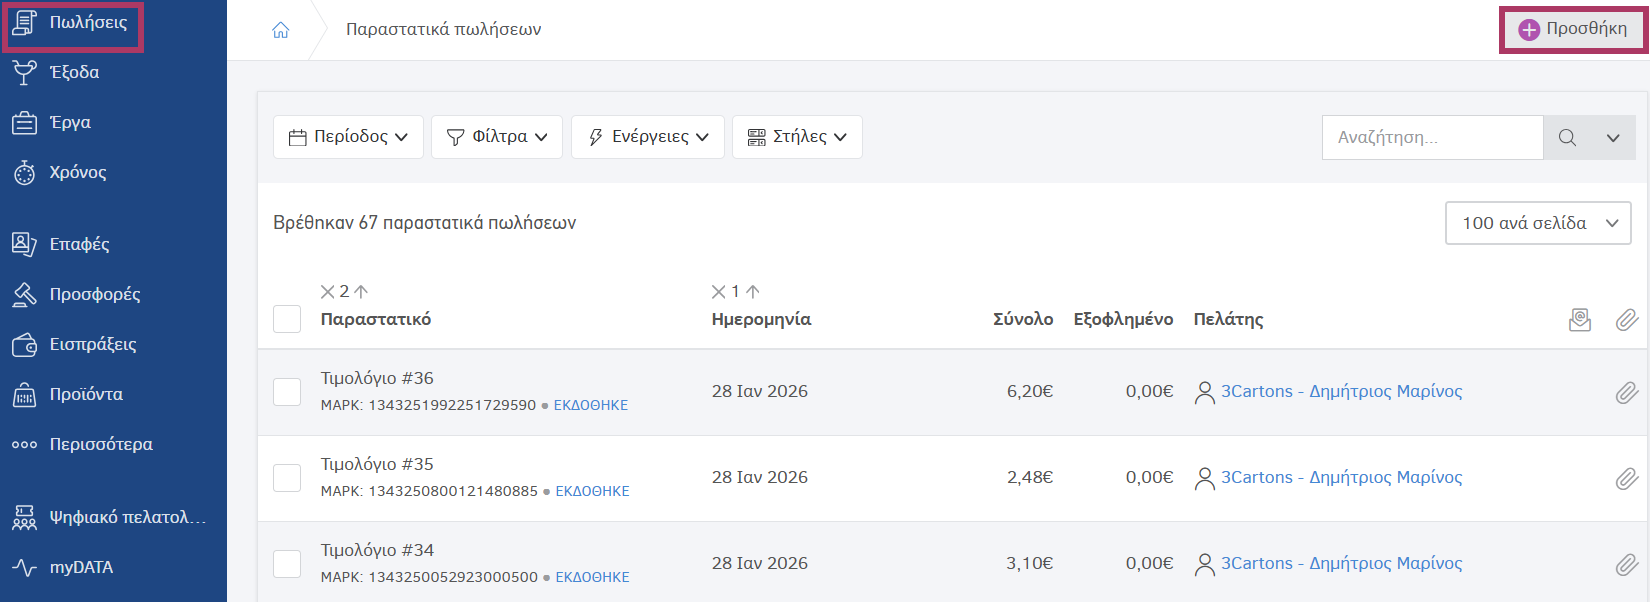Click MARK number 1343250800121480885
Screen dimensions: 1650x602
[x=453, y=491]
